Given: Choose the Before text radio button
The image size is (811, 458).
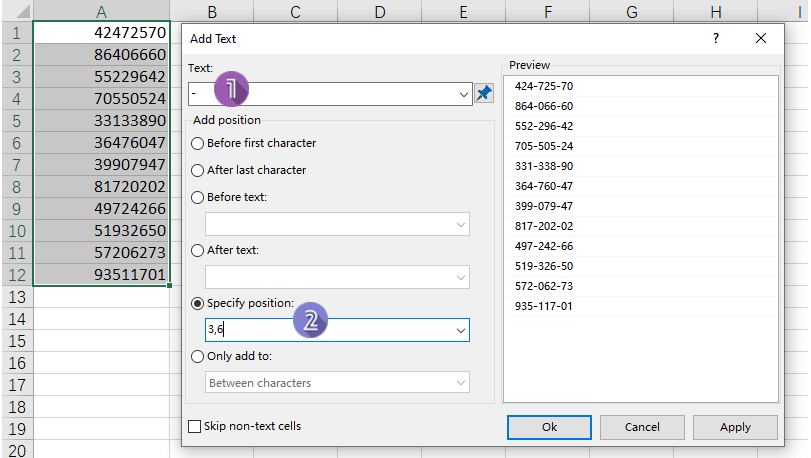Looking at the screenshot, I should click(x=197, y=197).
